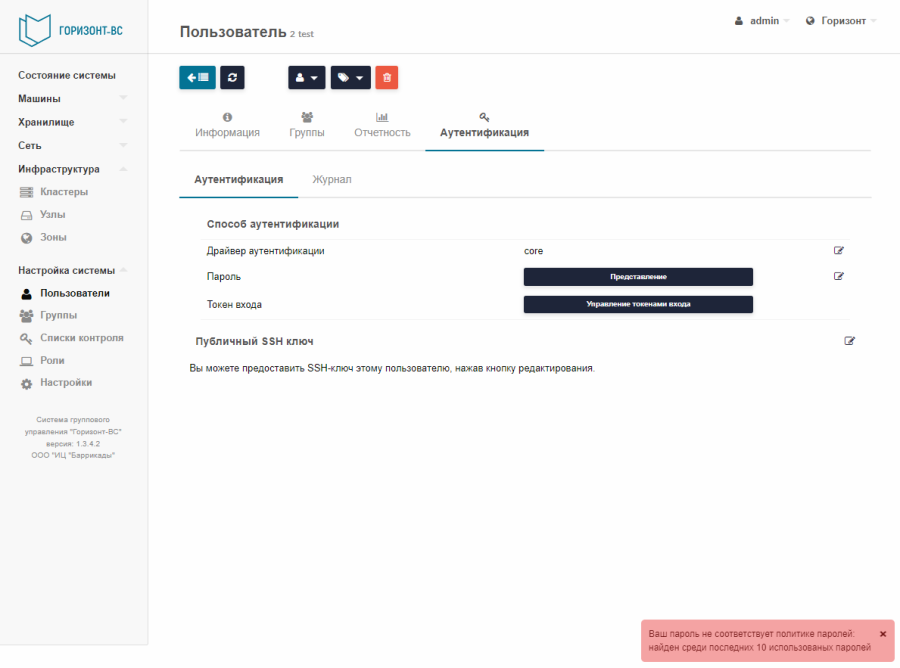This screenshot has width=900, height=668.
Task: Select the top Аутентификация tab
Action: [484, 126]
